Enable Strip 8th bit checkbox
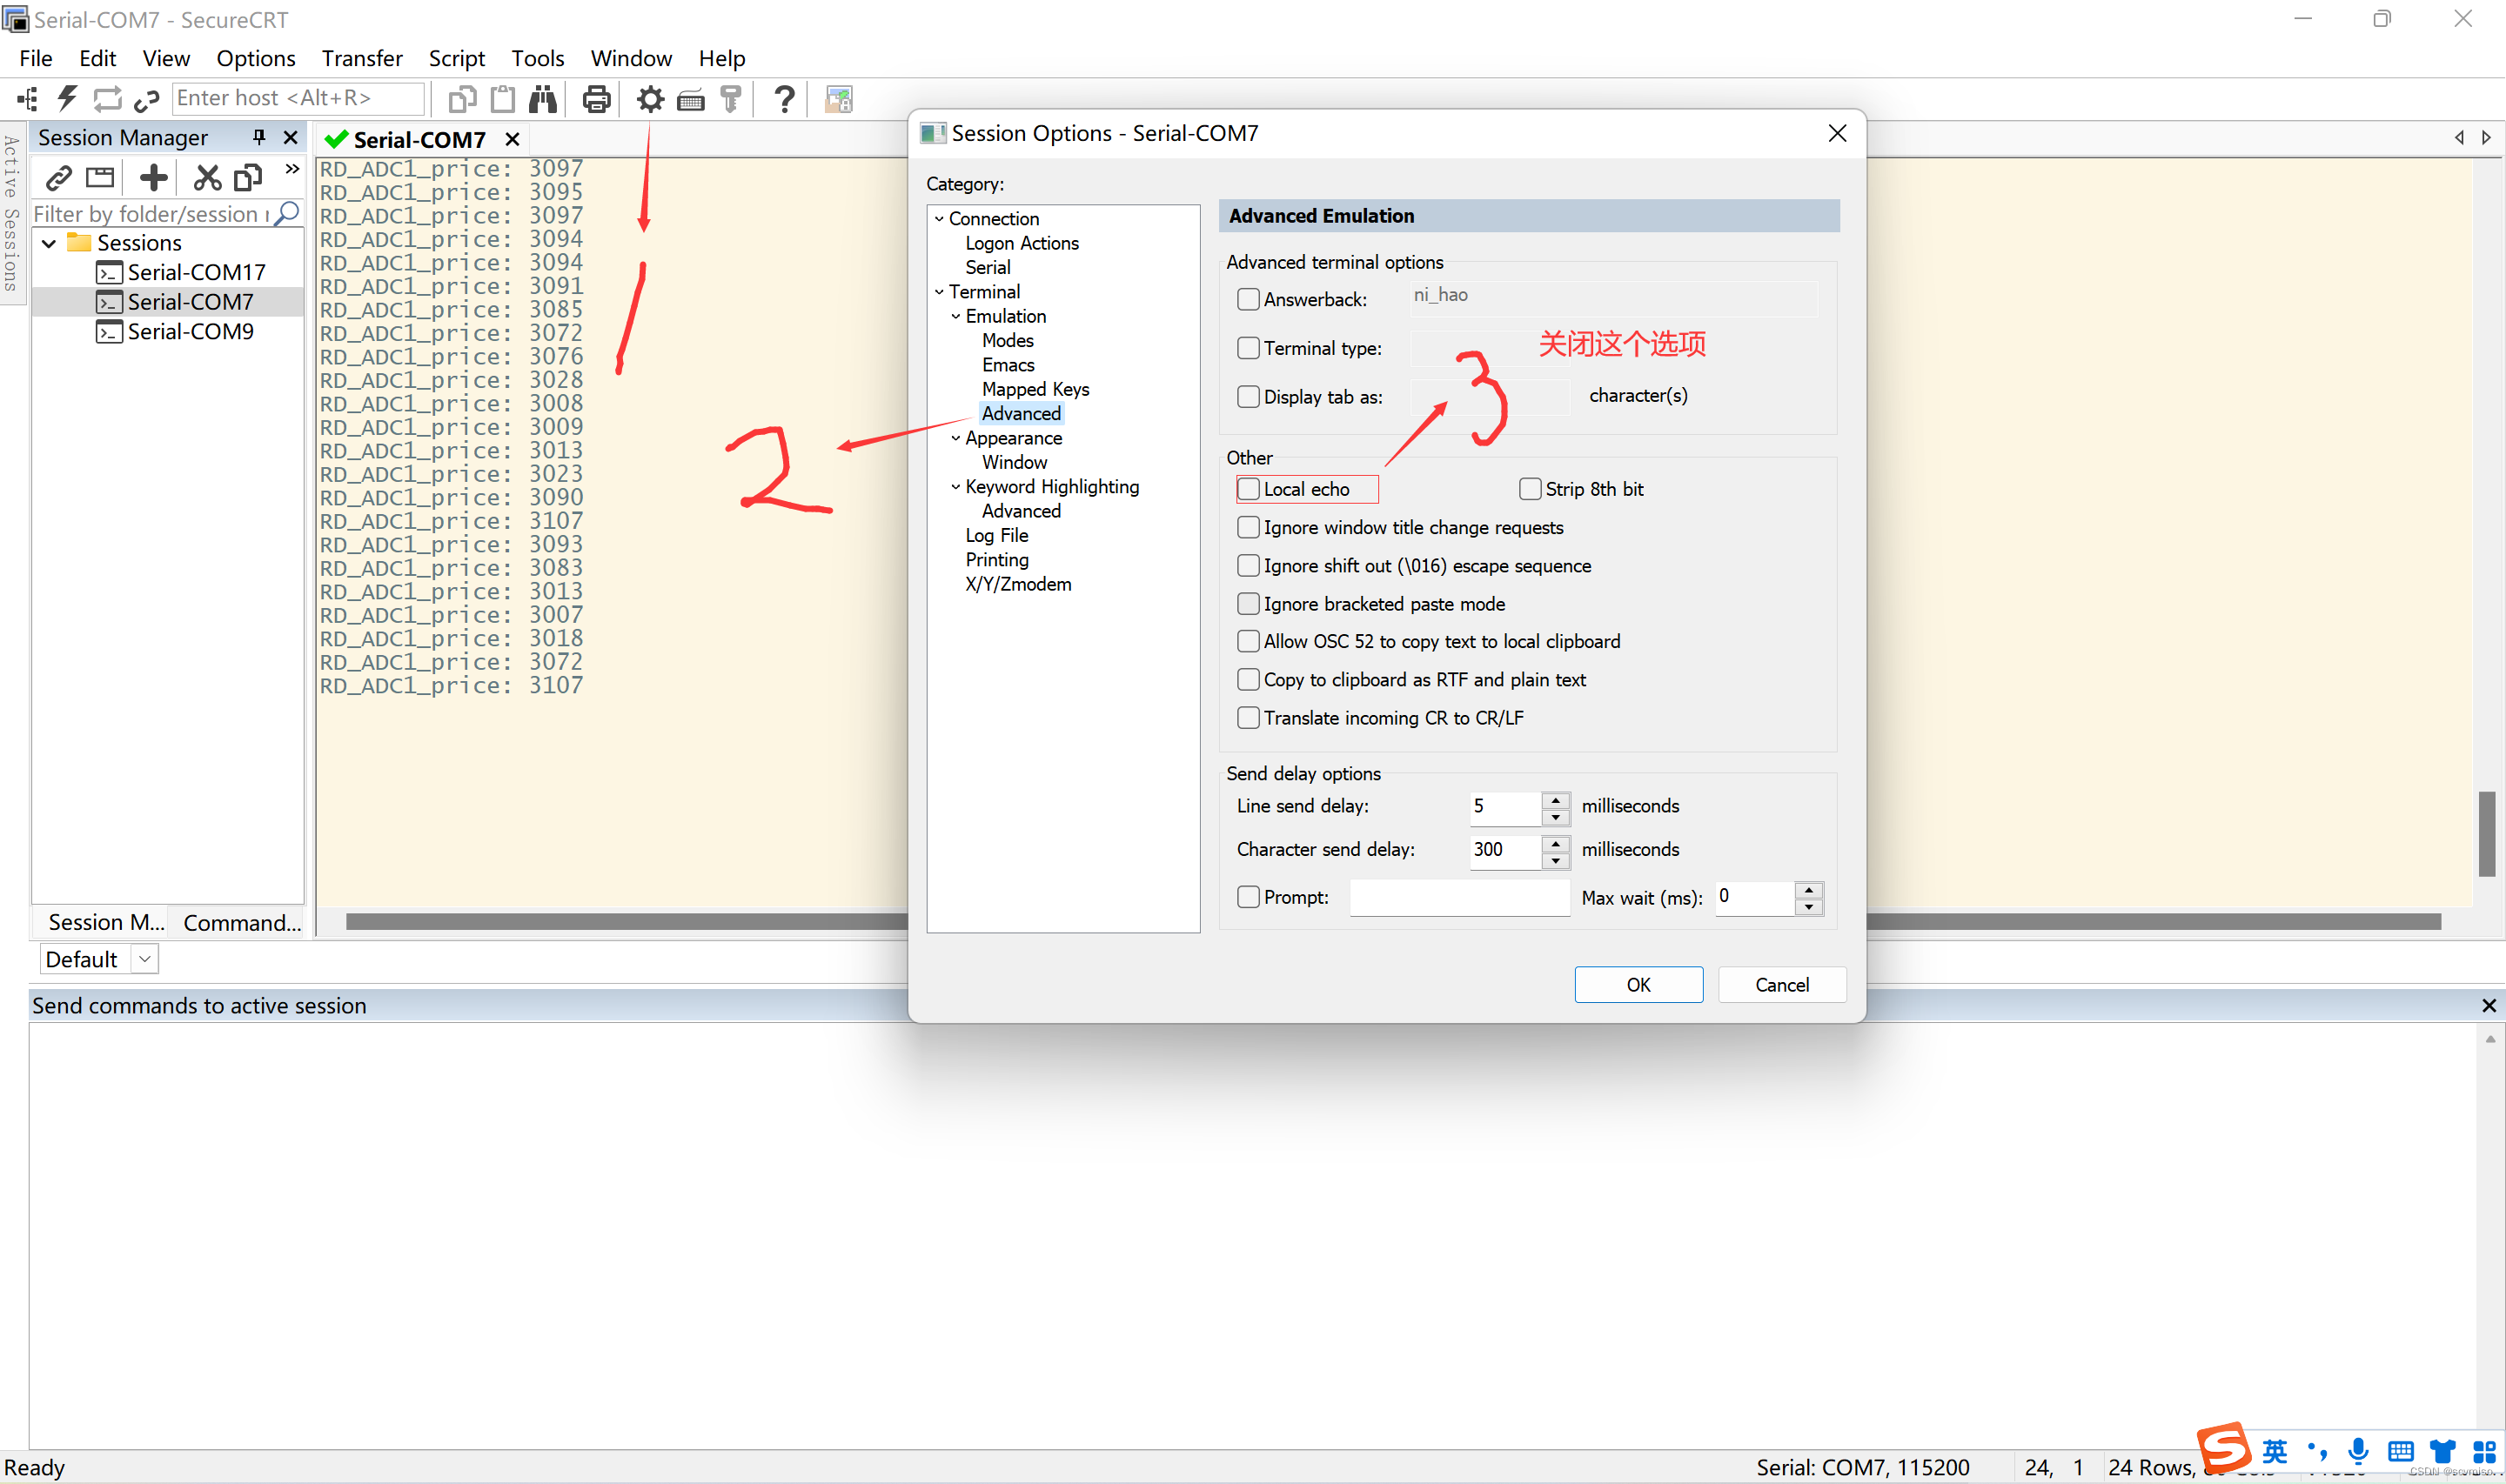The image size is (2506, 1484). click(1530, 489)
